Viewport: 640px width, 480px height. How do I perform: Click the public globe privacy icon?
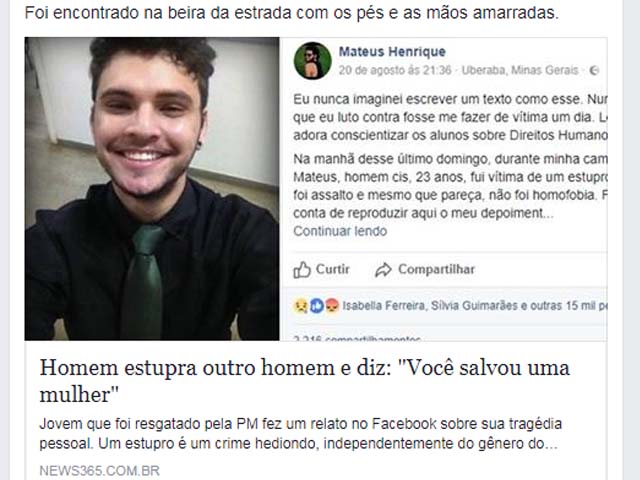[x=594, y=71]
